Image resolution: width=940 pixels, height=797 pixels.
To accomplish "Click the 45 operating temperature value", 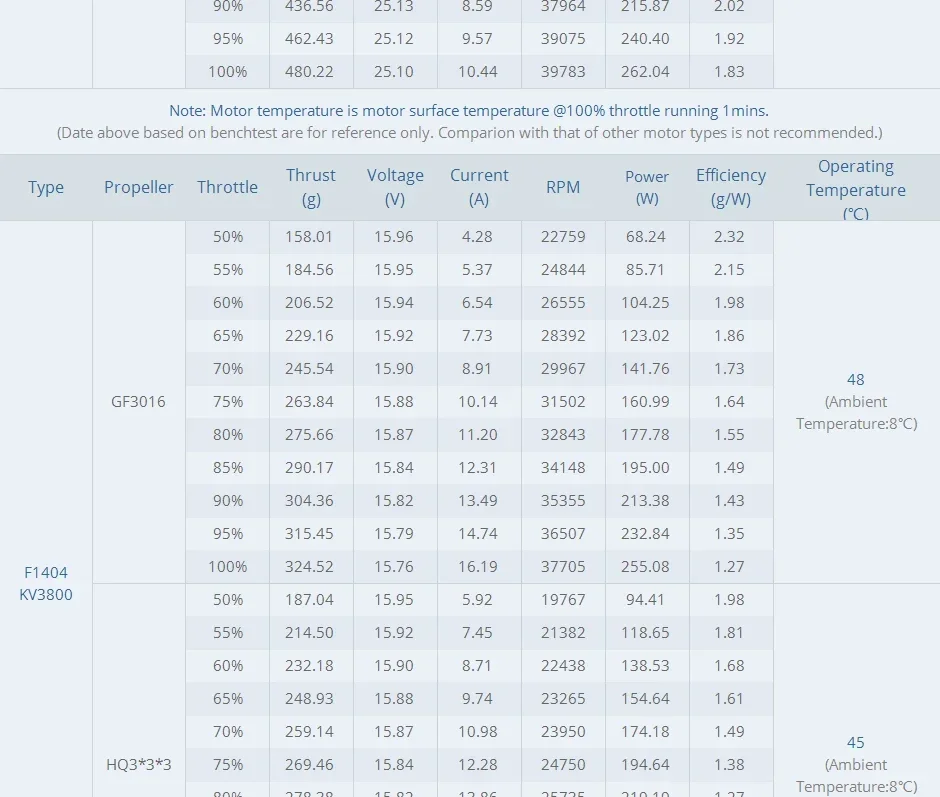I will pyautogui.click(x=855, y=743).
